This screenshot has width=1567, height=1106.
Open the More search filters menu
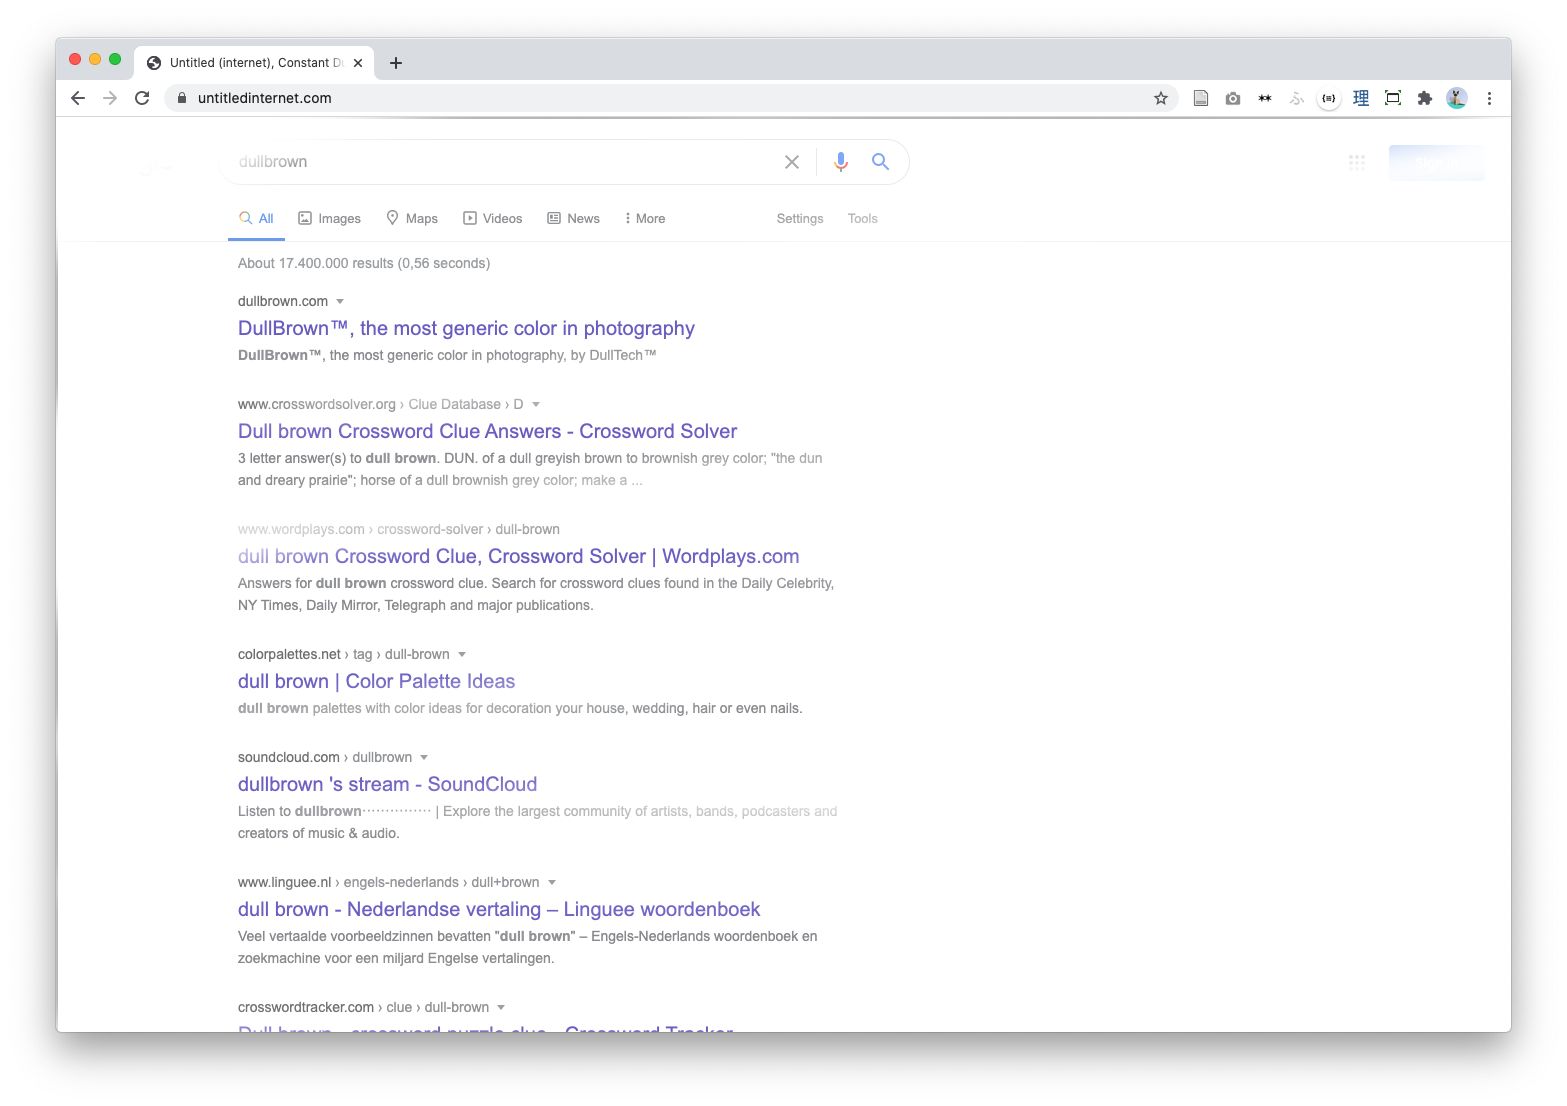pos(644,219)
